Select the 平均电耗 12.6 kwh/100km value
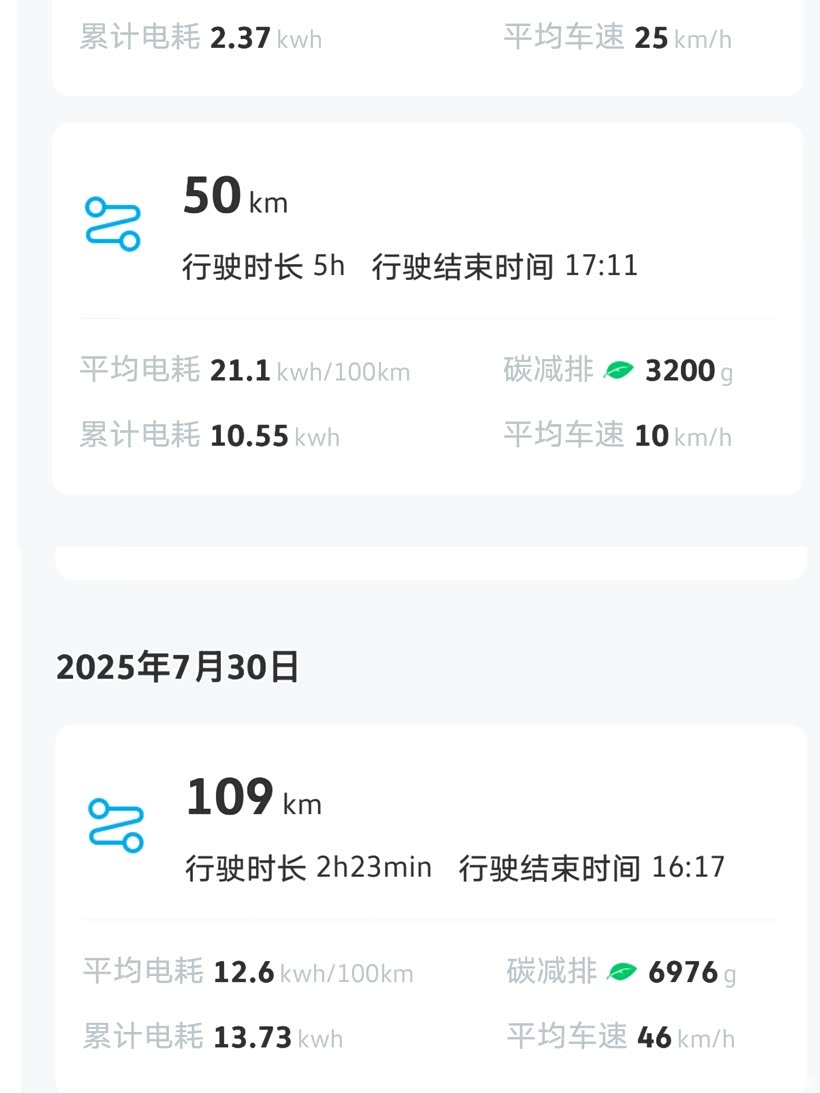820x1093 pixels. pyautogui.click(x=248, y=972)
